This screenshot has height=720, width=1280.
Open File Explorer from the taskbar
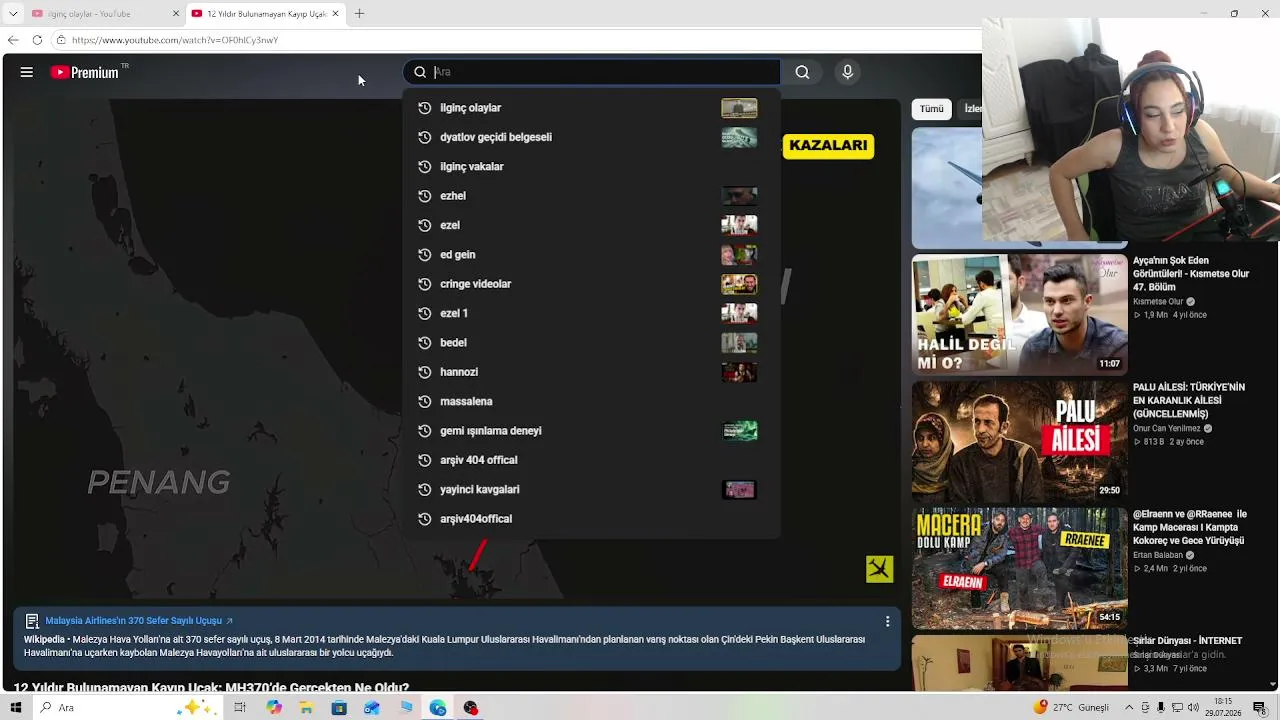306,708
